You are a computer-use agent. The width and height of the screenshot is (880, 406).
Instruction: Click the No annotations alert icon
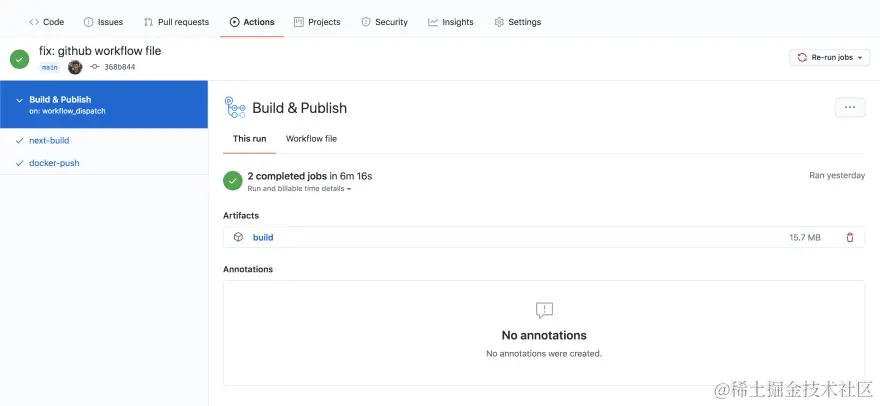tap(544, 310)
